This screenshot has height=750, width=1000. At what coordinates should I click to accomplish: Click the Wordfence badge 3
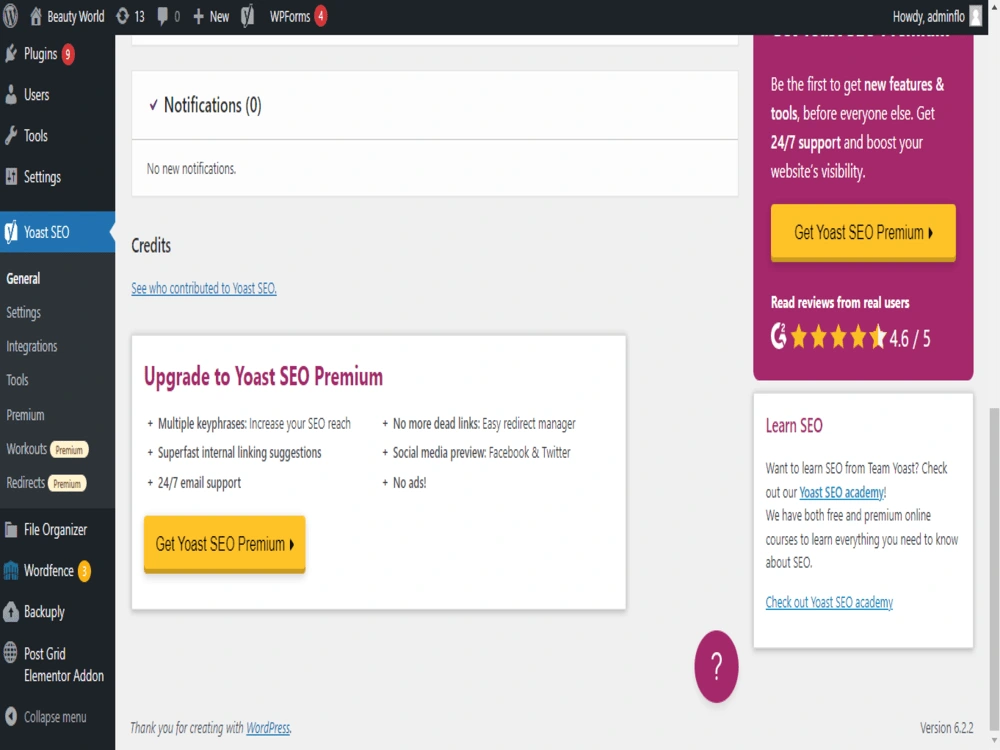pyautogui.click(x=84, y=571)
